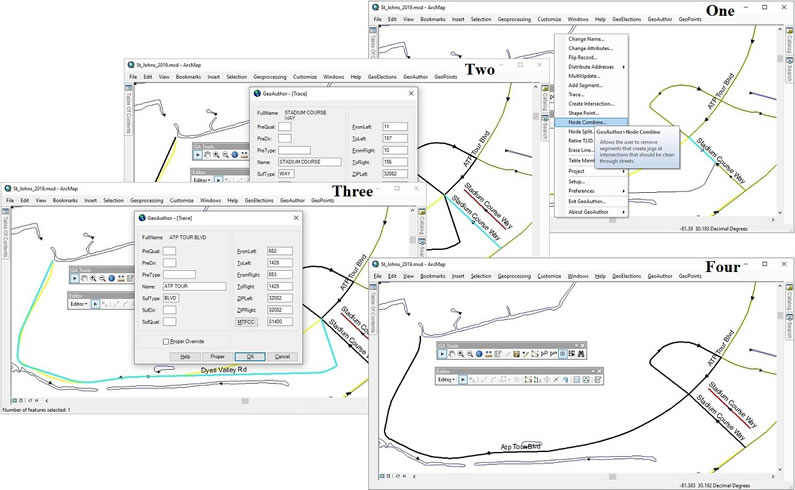Click the Name field containing ATP TOUR
Viewport: 795px width, 490px height.
194,286
